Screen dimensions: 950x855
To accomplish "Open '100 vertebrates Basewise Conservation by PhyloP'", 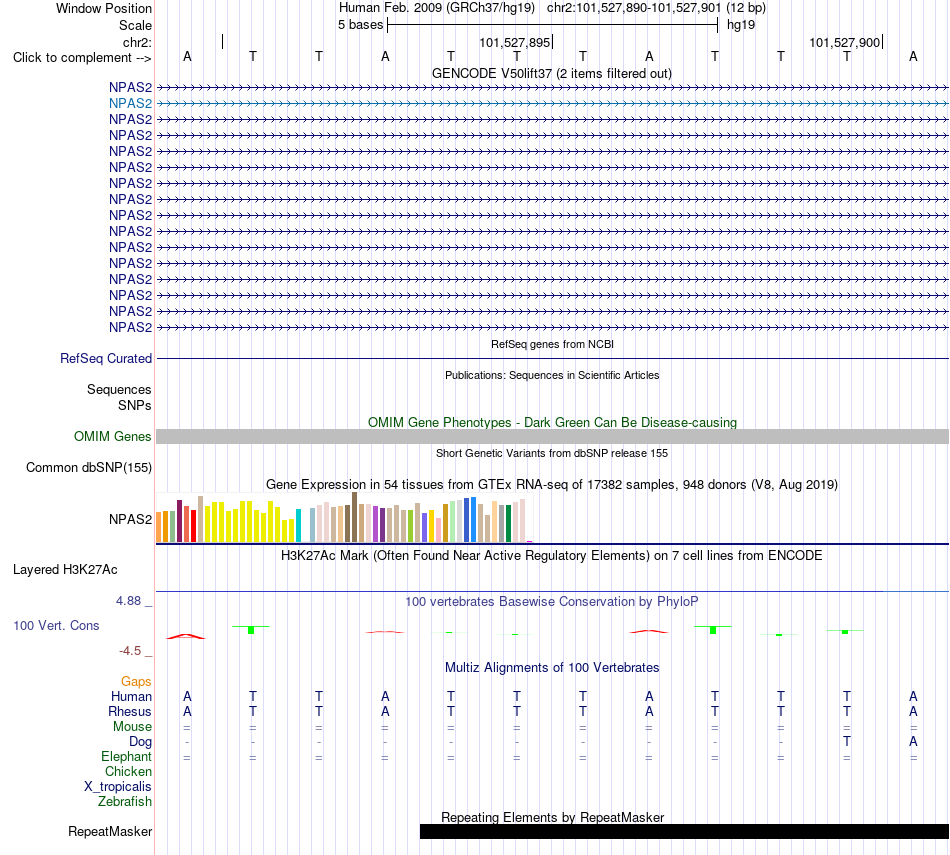I will click(552, 602).
